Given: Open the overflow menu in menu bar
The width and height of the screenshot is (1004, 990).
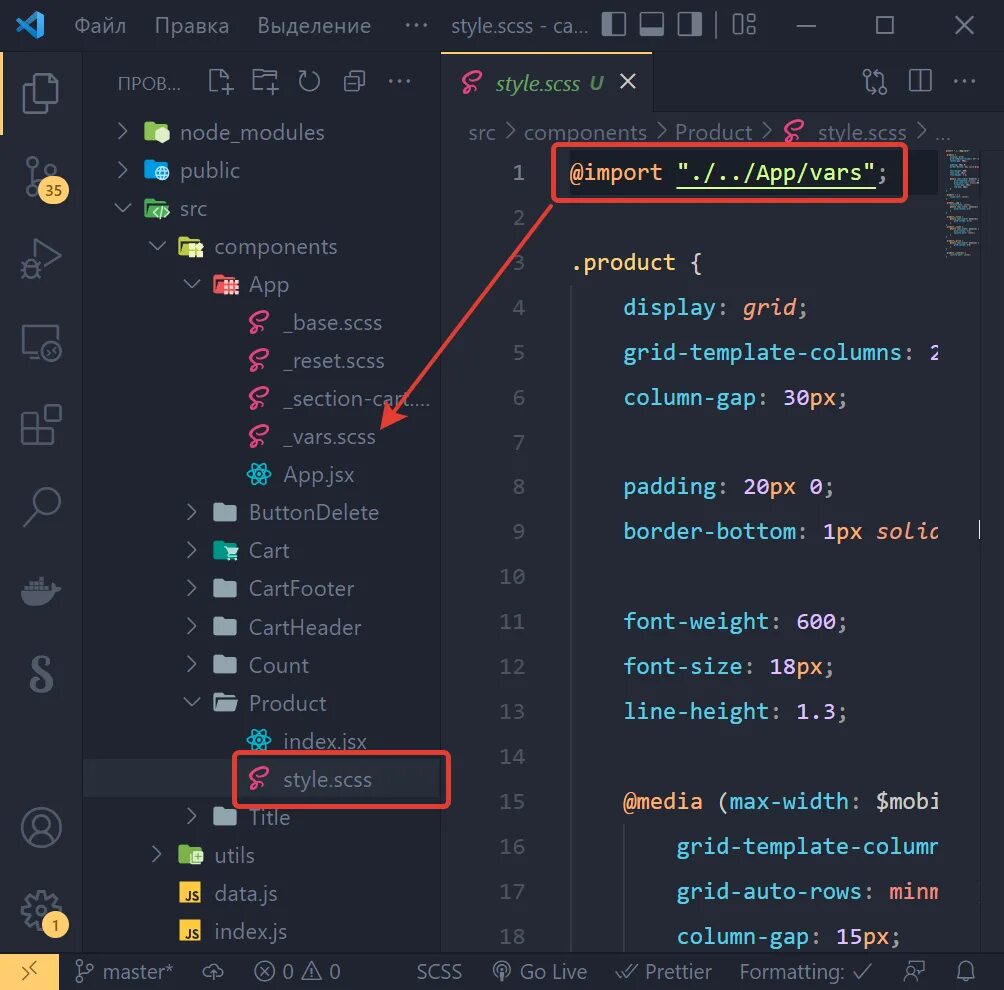Looking at the screenshot, I should tap(416, 26).
